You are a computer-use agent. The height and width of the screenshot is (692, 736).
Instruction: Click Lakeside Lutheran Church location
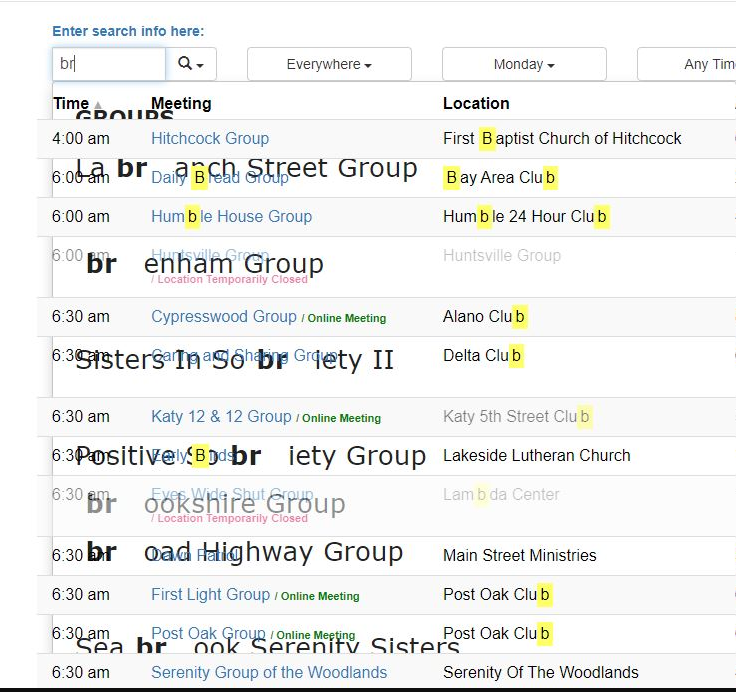537,455
